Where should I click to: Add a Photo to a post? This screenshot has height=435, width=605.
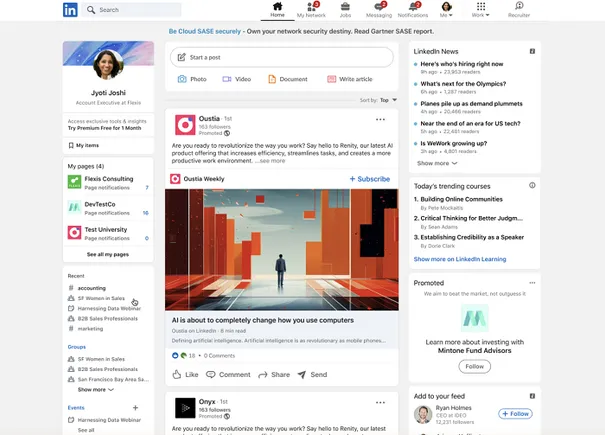pos(191,79)
